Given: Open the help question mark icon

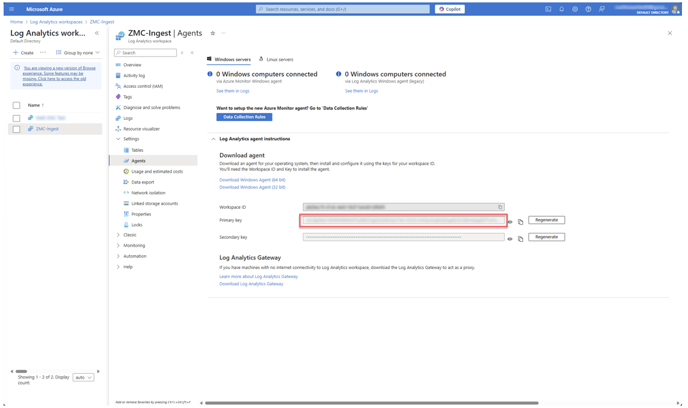Looking at the screenshot, I should click(x=588, y=9).
